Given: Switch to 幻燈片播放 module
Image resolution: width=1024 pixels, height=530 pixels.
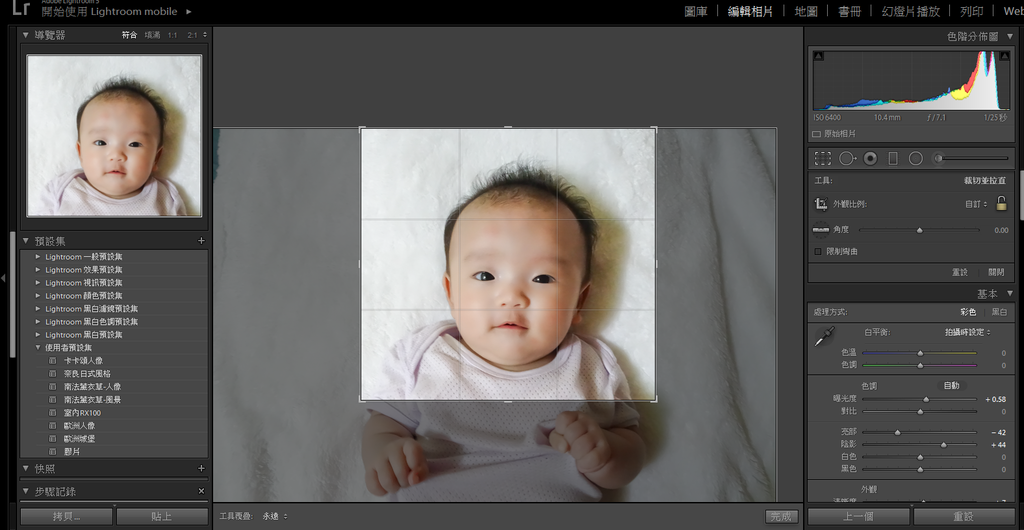Looking at the screenshot, I should pos(910,11).
